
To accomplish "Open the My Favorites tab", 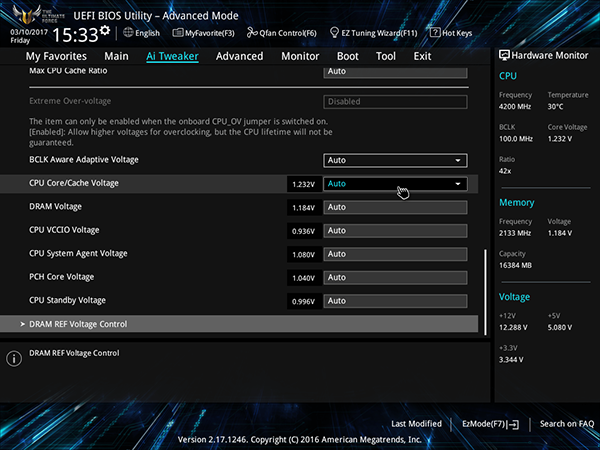I will tap(56, 56).
